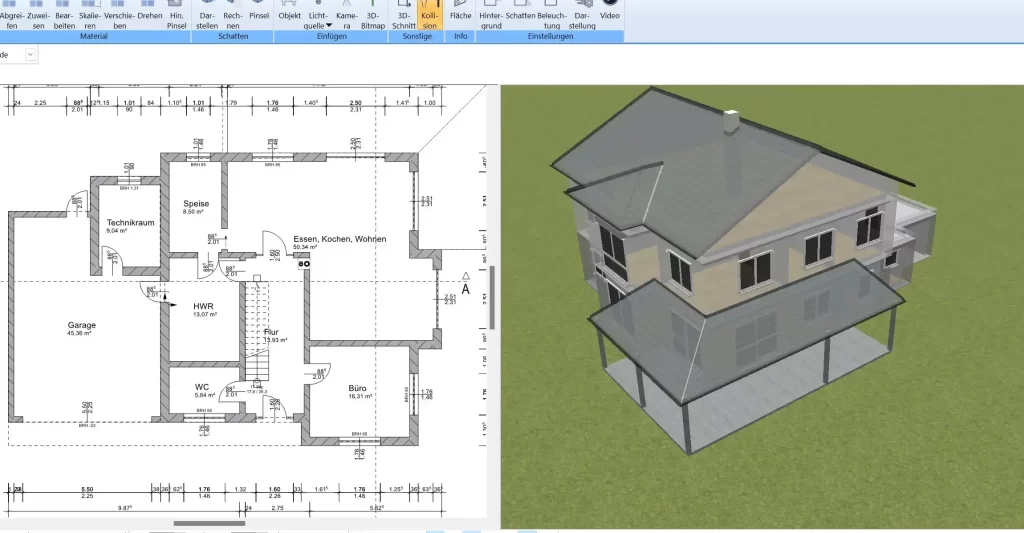Open the Video tool
Image resolution: width=1024 pixels, height=533 pixels.
(x=609, y=14)
